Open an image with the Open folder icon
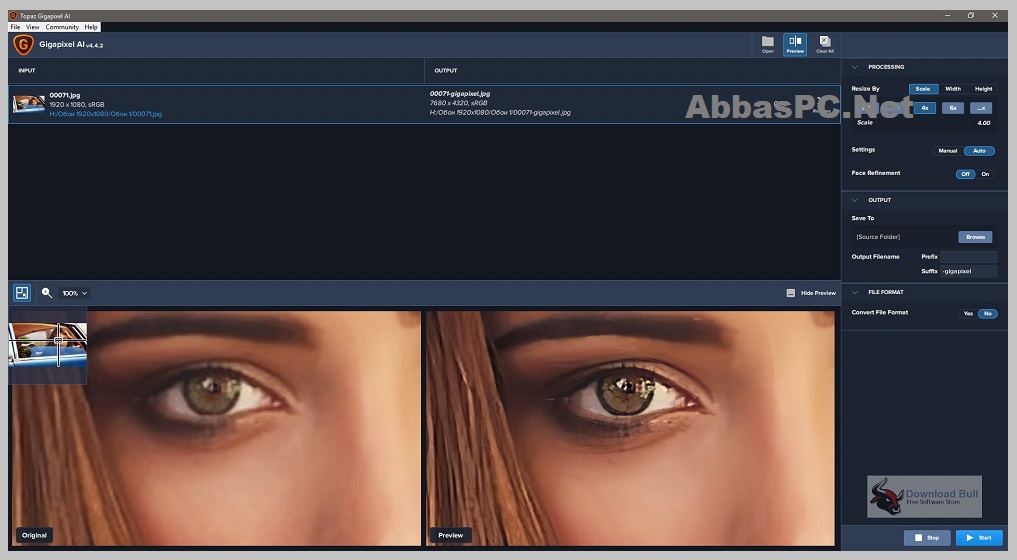The image size is (1017, 560). coord(767,44)
